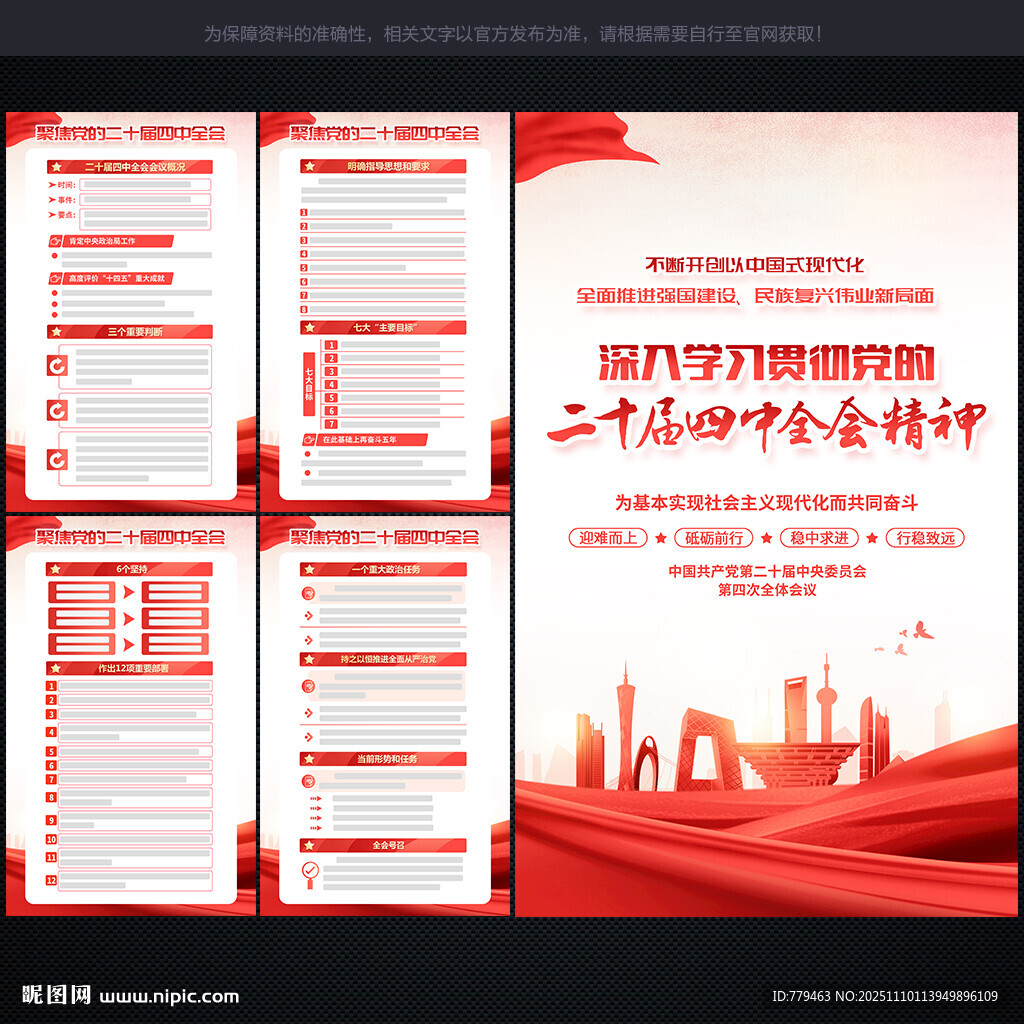1024x1024 pixels.
Task: Click the star between 稳中求进 and 行稳致远
Action: [872, 538]
